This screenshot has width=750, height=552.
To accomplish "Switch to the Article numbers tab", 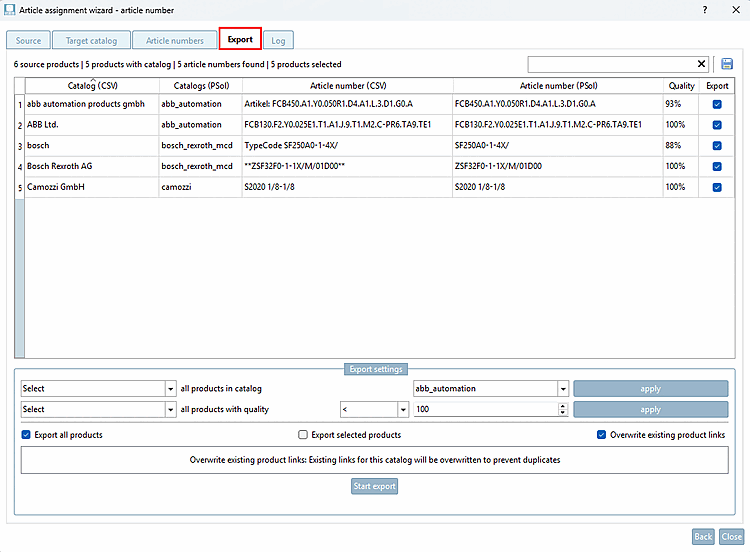I will (x=175, y=41).
